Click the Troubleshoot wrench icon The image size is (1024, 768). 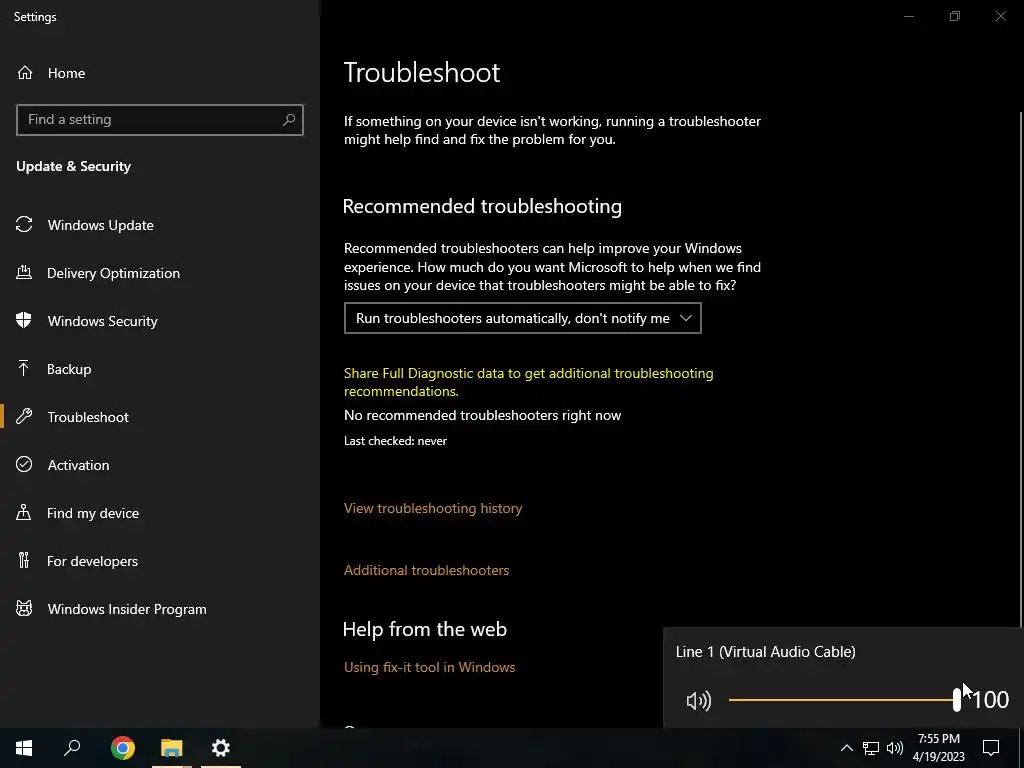(x=24, y=416)
